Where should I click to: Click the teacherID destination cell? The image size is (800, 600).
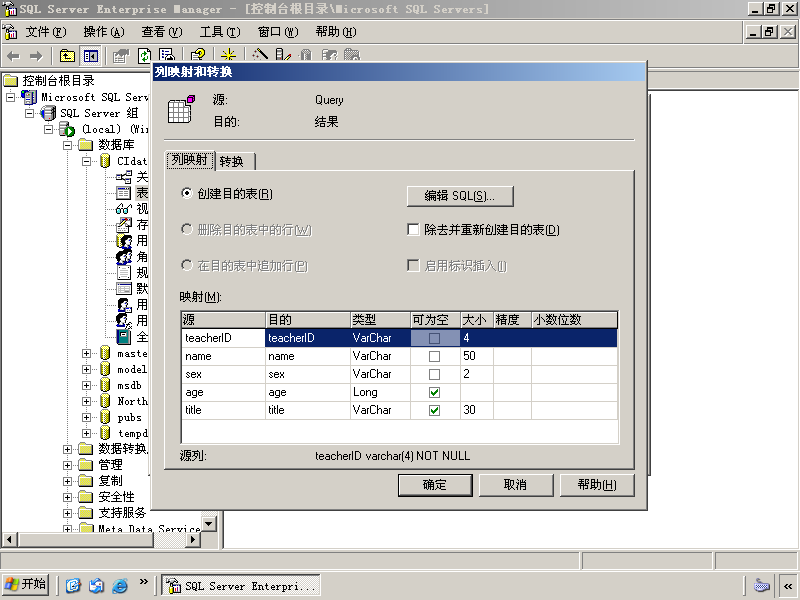pos(307,338)
